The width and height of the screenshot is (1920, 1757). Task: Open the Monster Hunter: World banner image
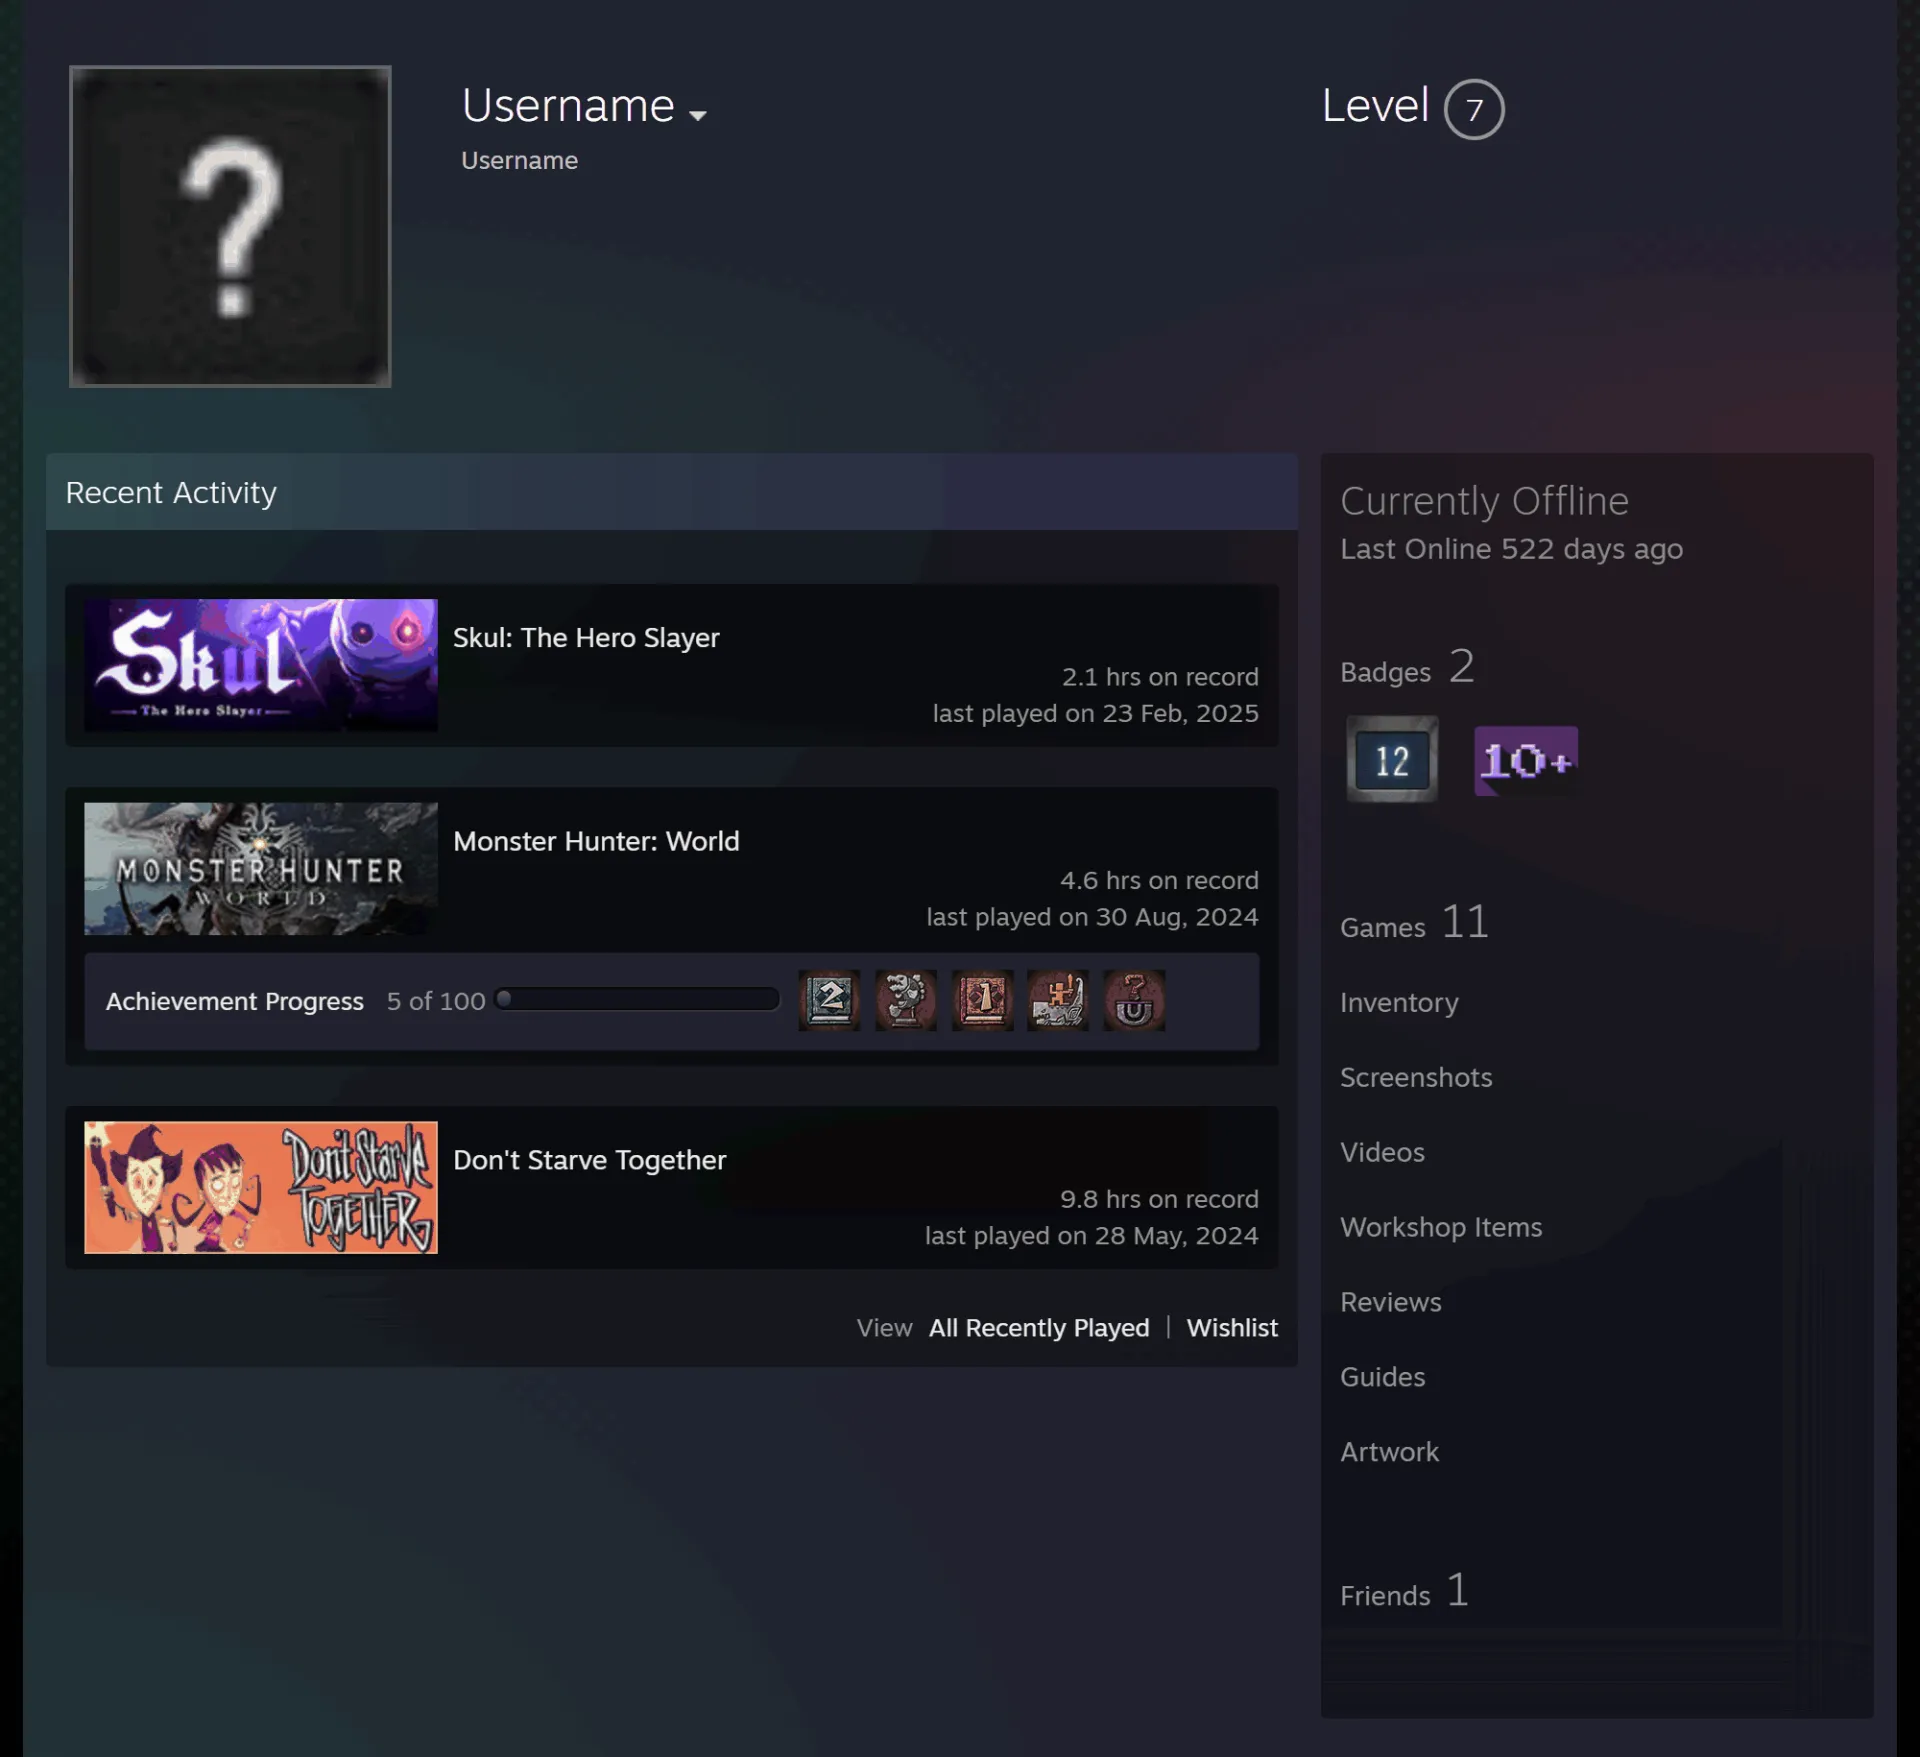[x=261, y=869]
